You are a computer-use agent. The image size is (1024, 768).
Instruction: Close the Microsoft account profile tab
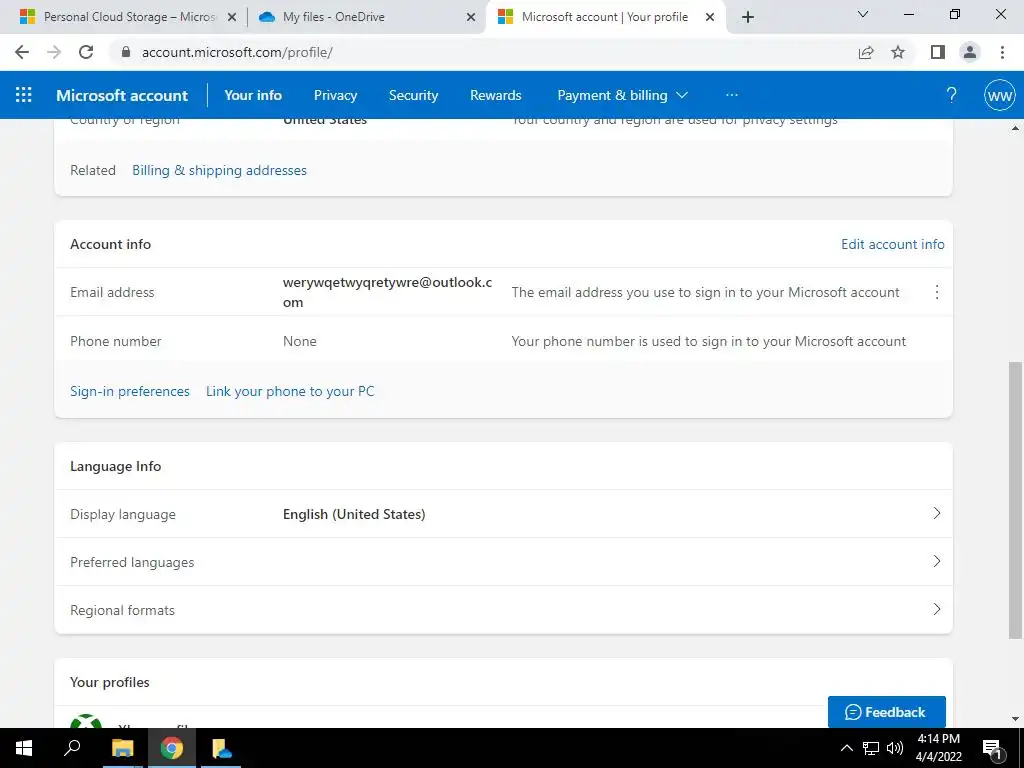point(710,17)
